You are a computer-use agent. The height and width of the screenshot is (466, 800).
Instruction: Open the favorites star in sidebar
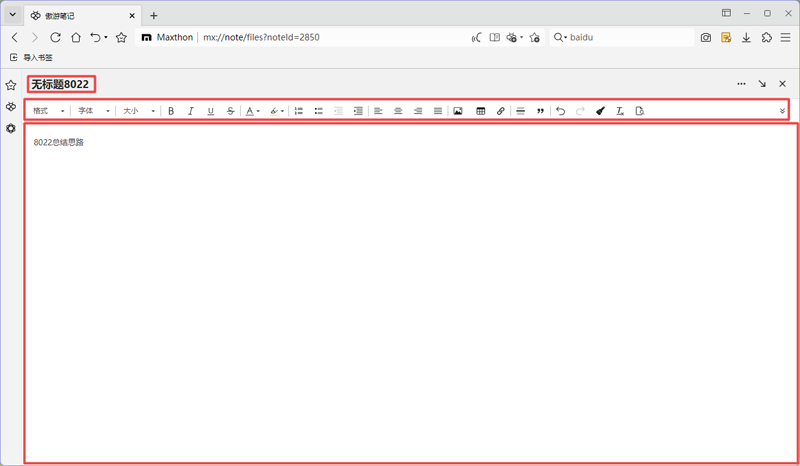(11, 85)
